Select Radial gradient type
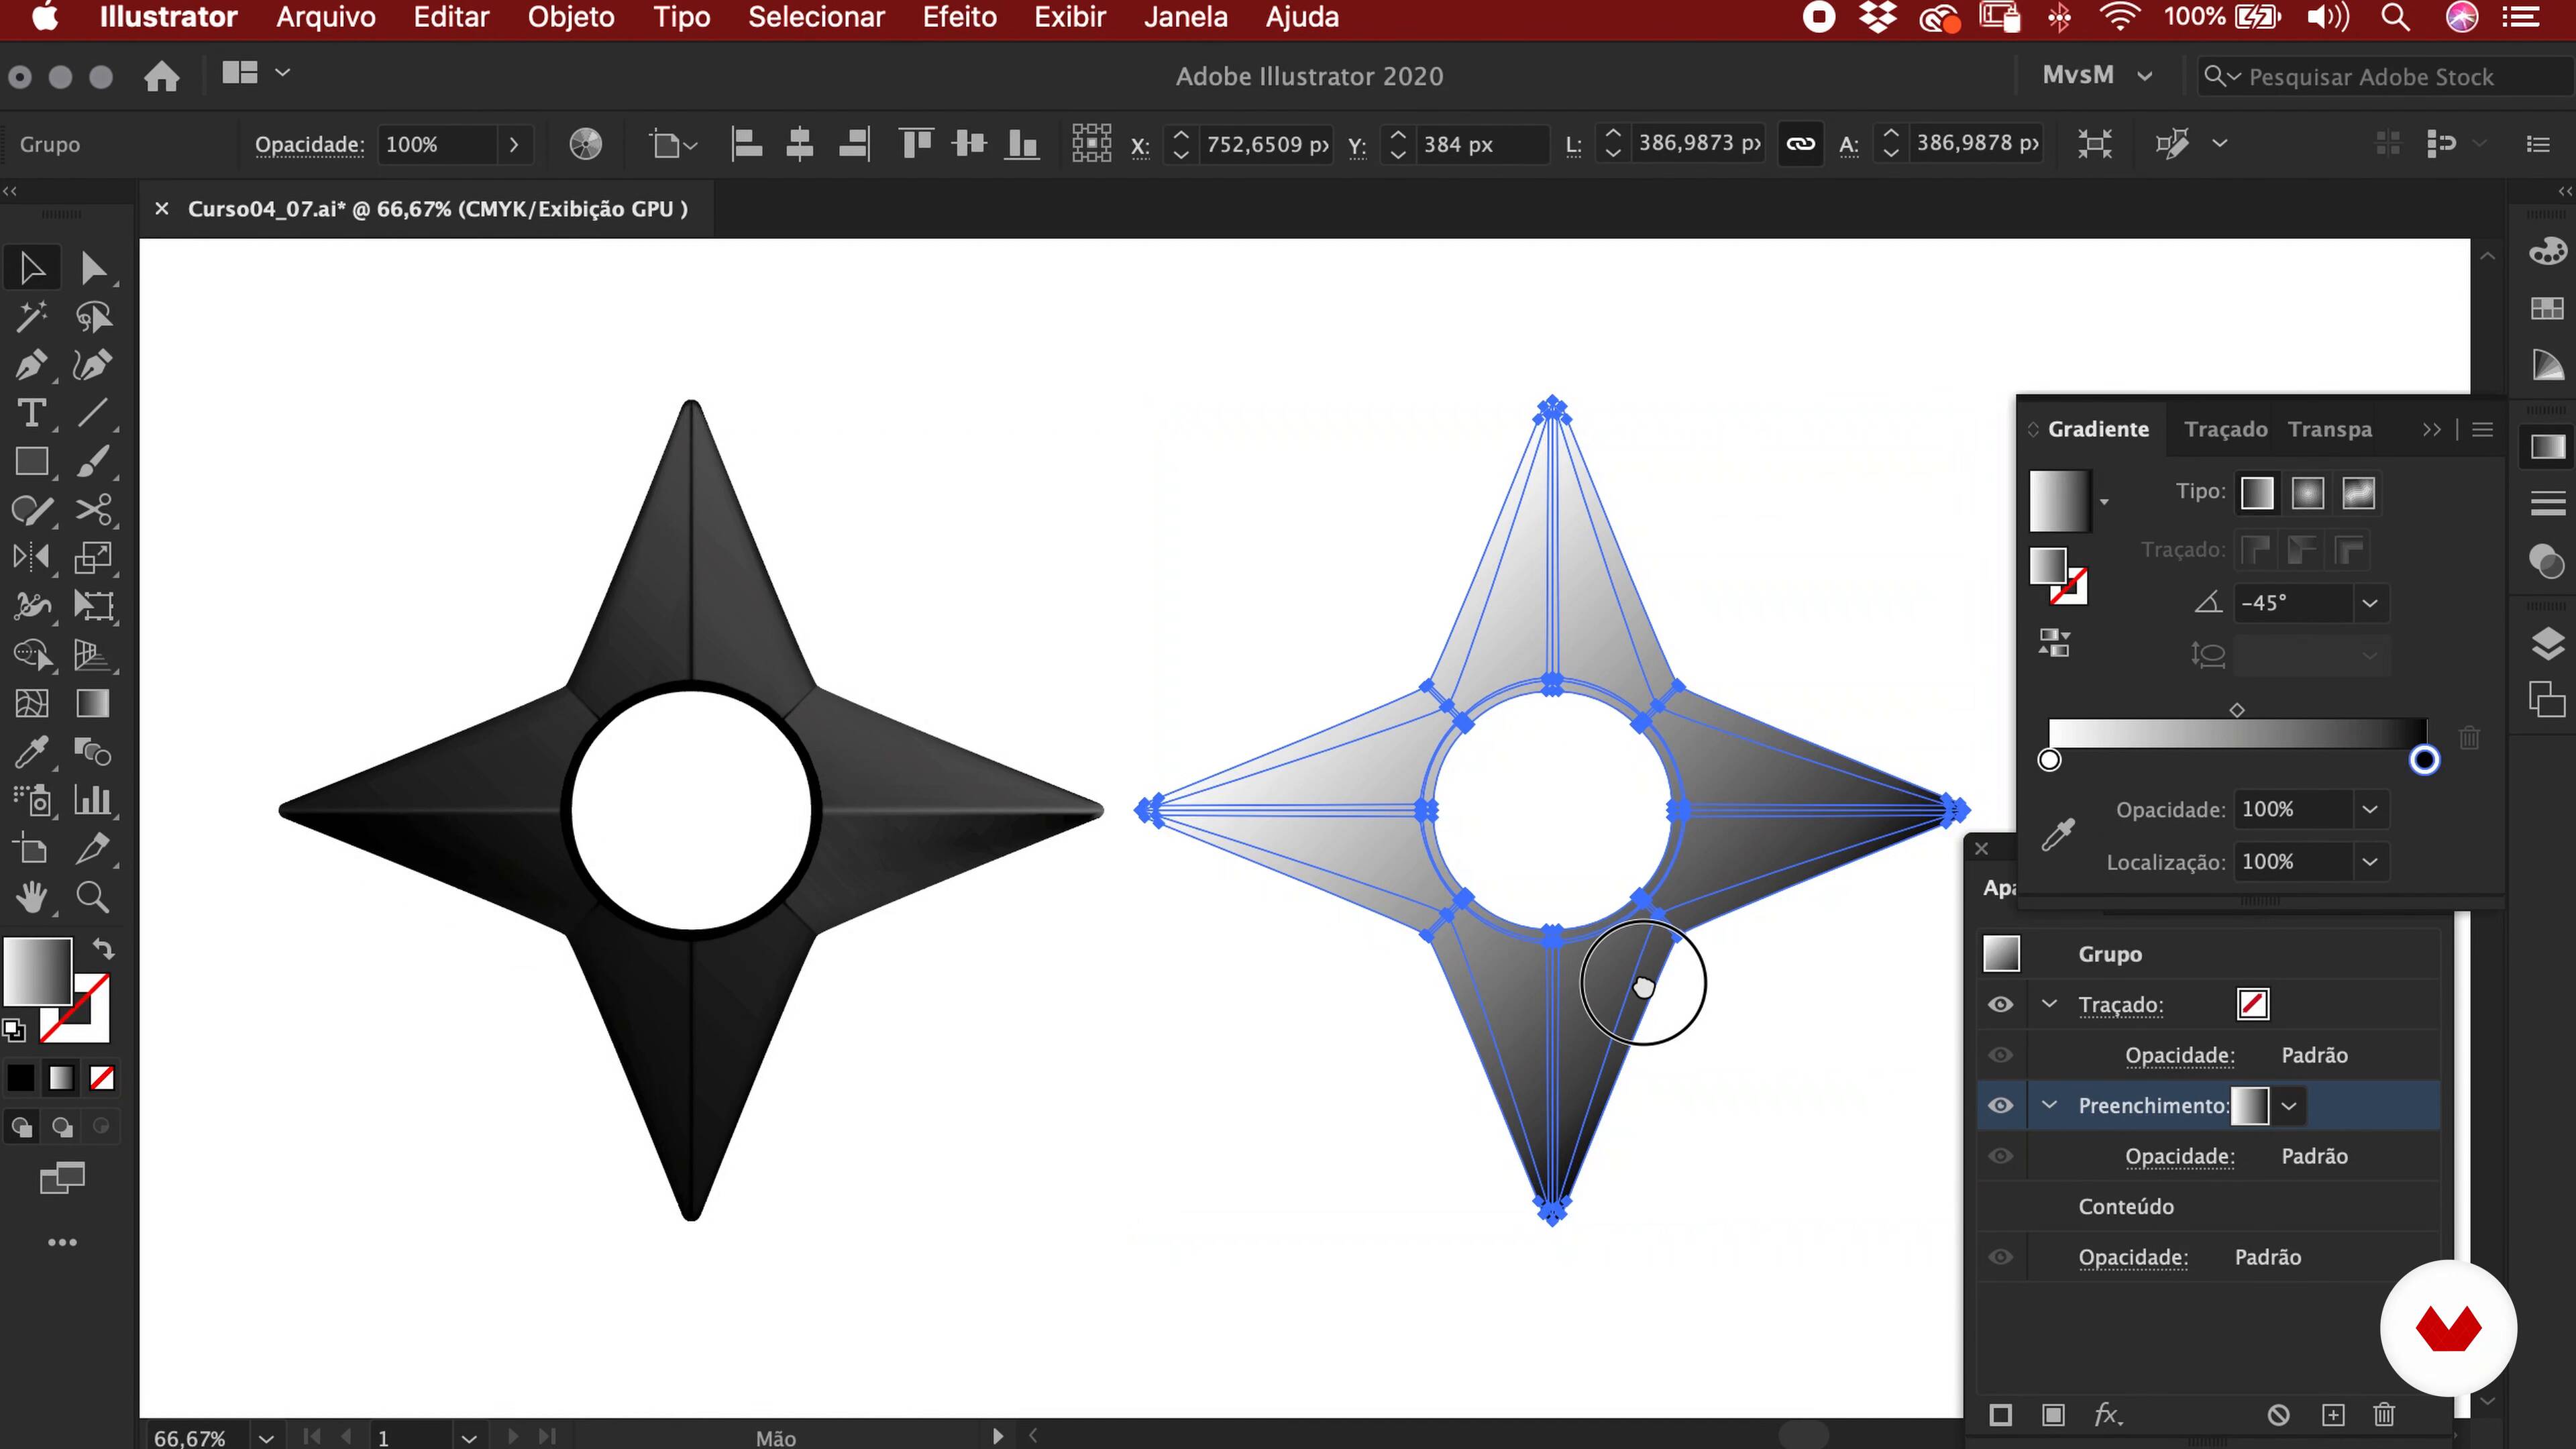The width and height of the screenshot is (2576, 1449). [x=2308, y=492]
